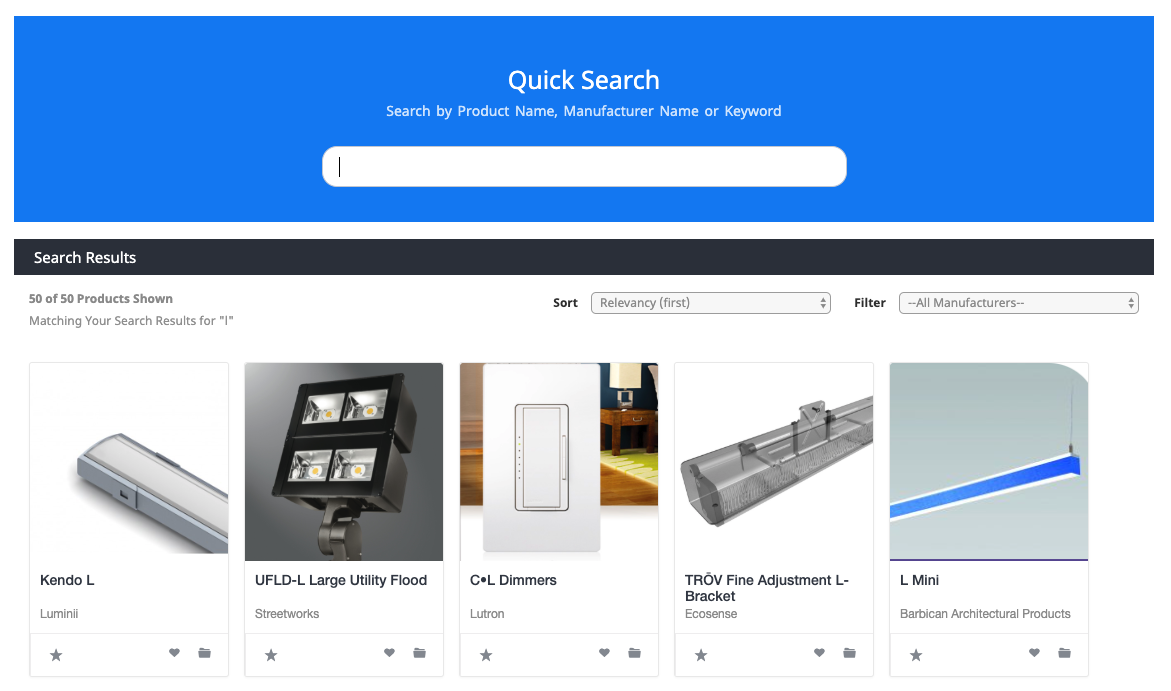Click heart icon on L Mini card

point(1034,652)
